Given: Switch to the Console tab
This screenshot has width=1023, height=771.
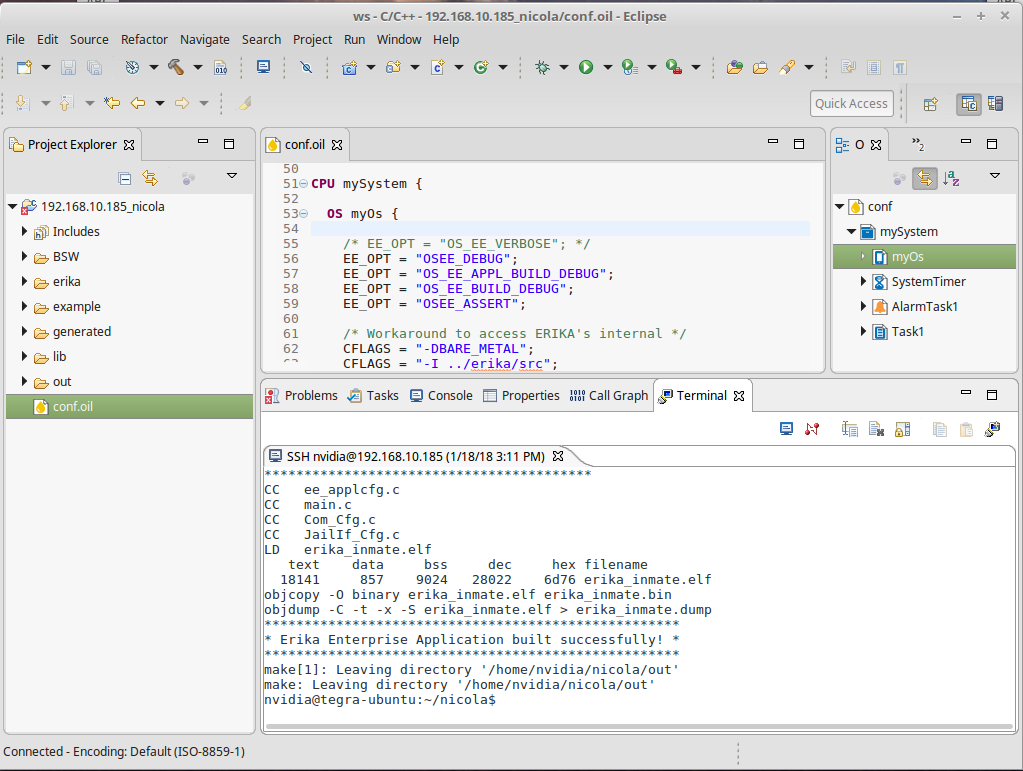Looking at the screenshot, I should click(x=441, y=396).
